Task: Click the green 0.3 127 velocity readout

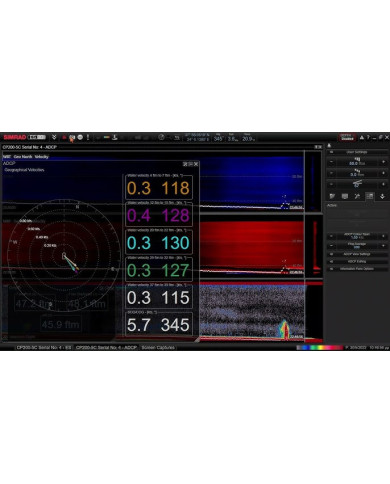Action: (158, 270)
